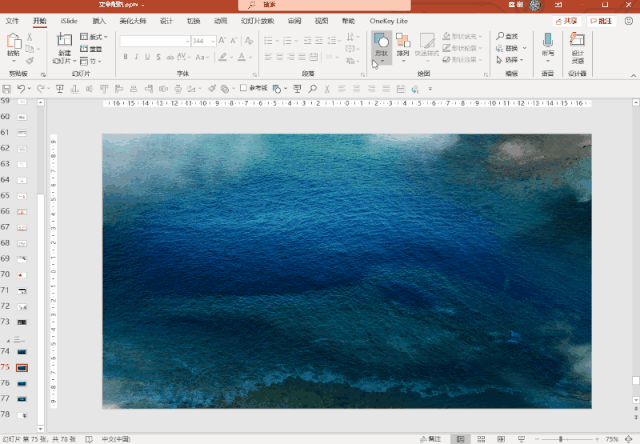Open the Select (选择) dropdown
Image resolution: width=640 pixels, height=444 pixels.
510,60
